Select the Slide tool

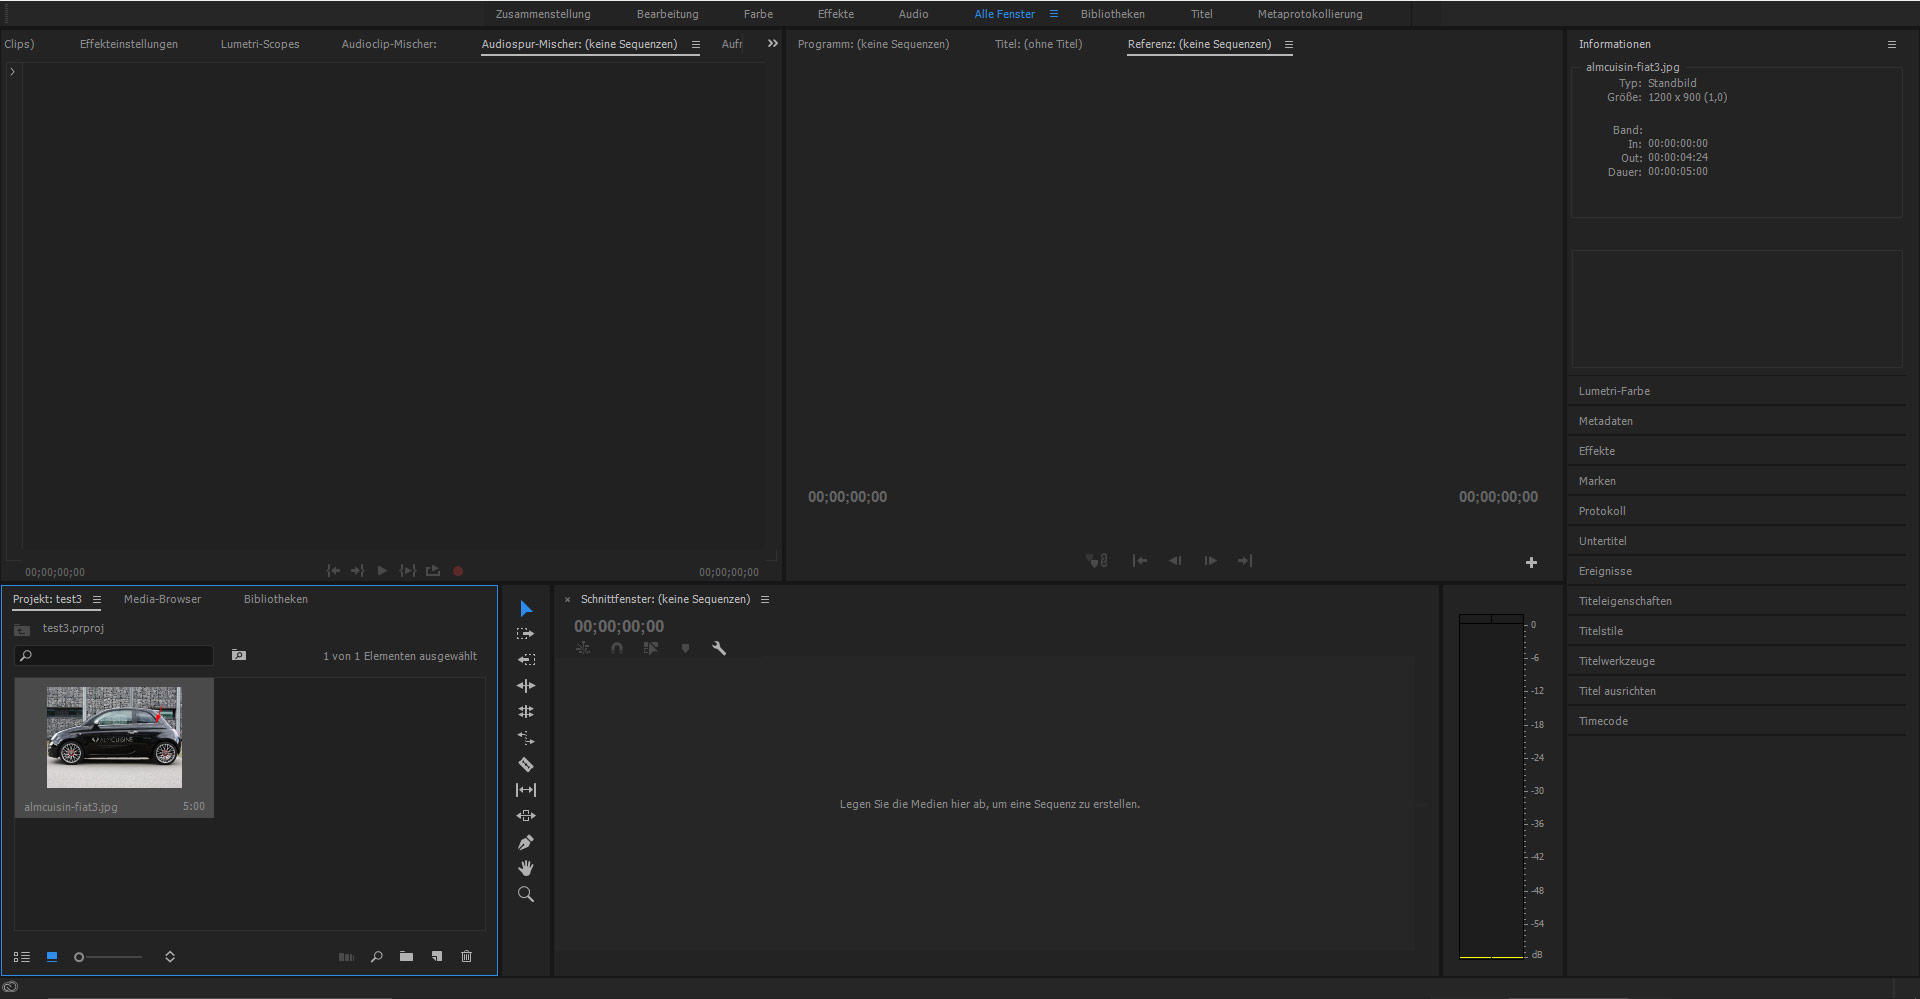(x=526, y=816)
